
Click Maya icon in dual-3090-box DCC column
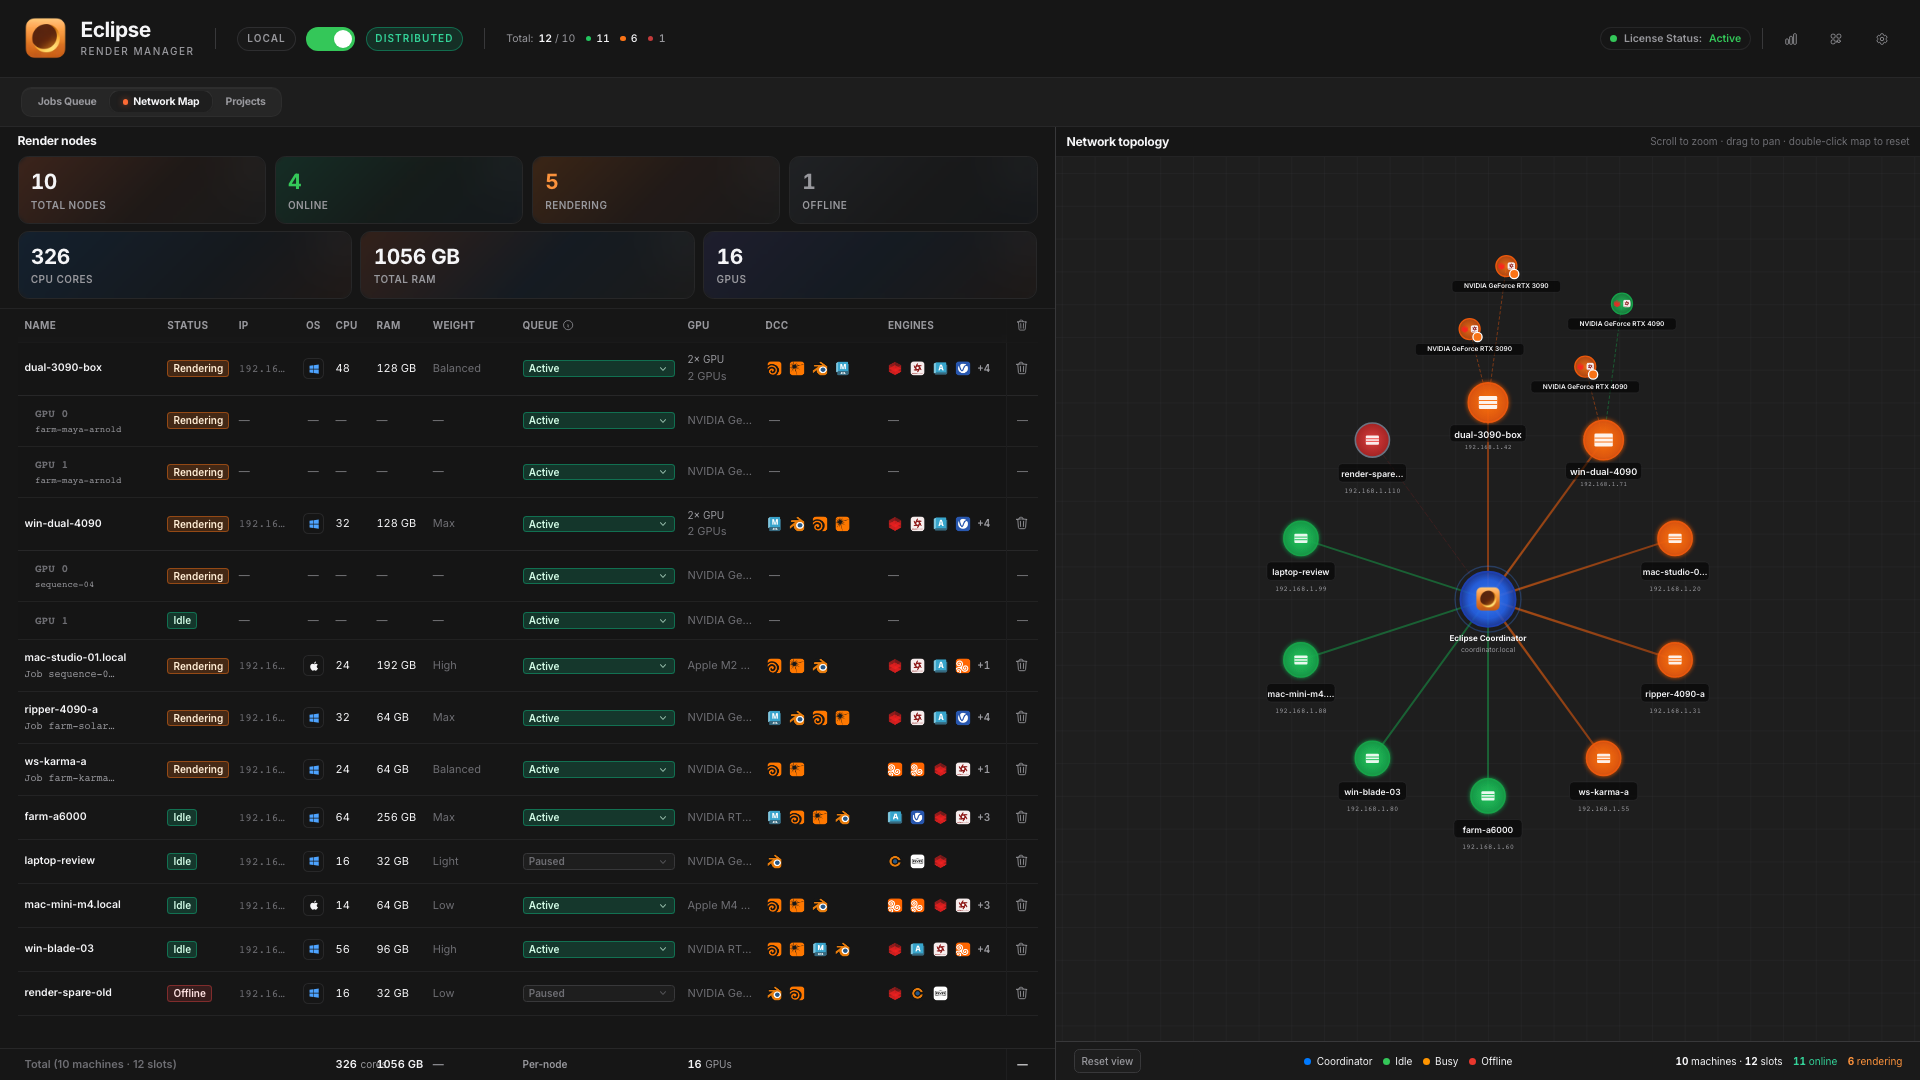pyautogui.click(x=843, y=368)
